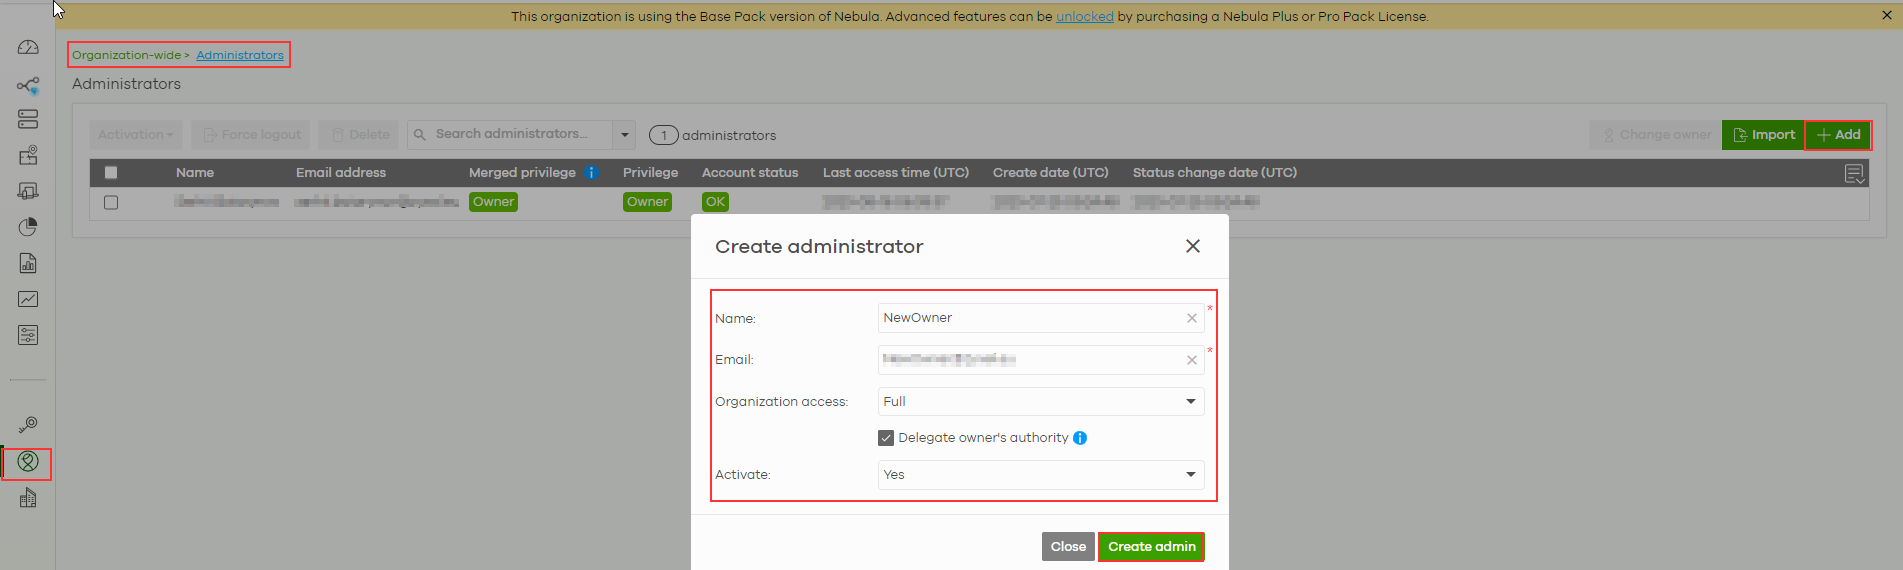Screen dimensions: 1903x570
Task: Follow the unlocked link in banner
Action: point(1084,17)
